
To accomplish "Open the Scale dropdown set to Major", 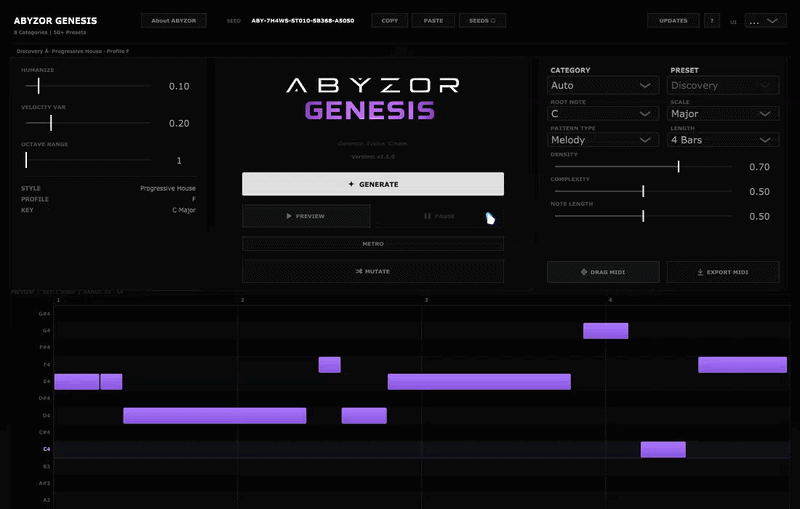I will [723, 114].
